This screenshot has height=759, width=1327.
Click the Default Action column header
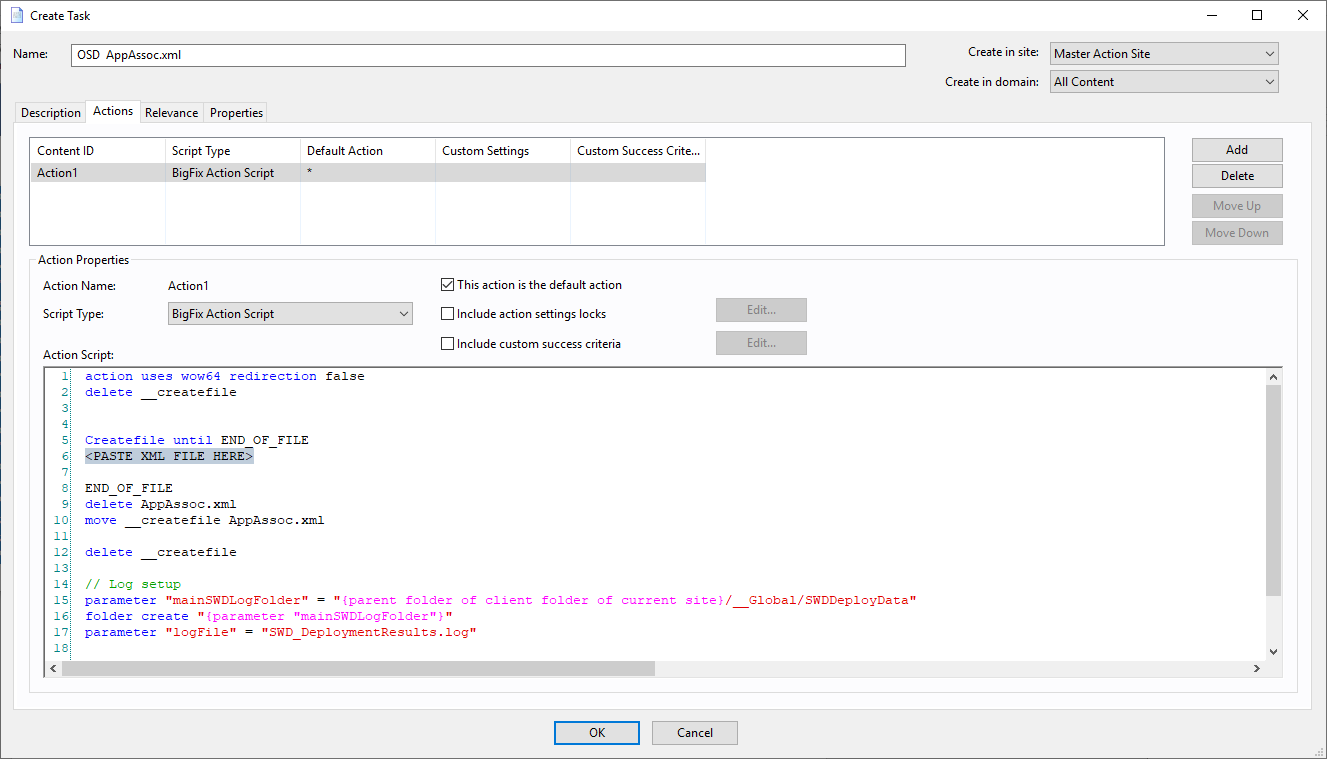point(368,151)
